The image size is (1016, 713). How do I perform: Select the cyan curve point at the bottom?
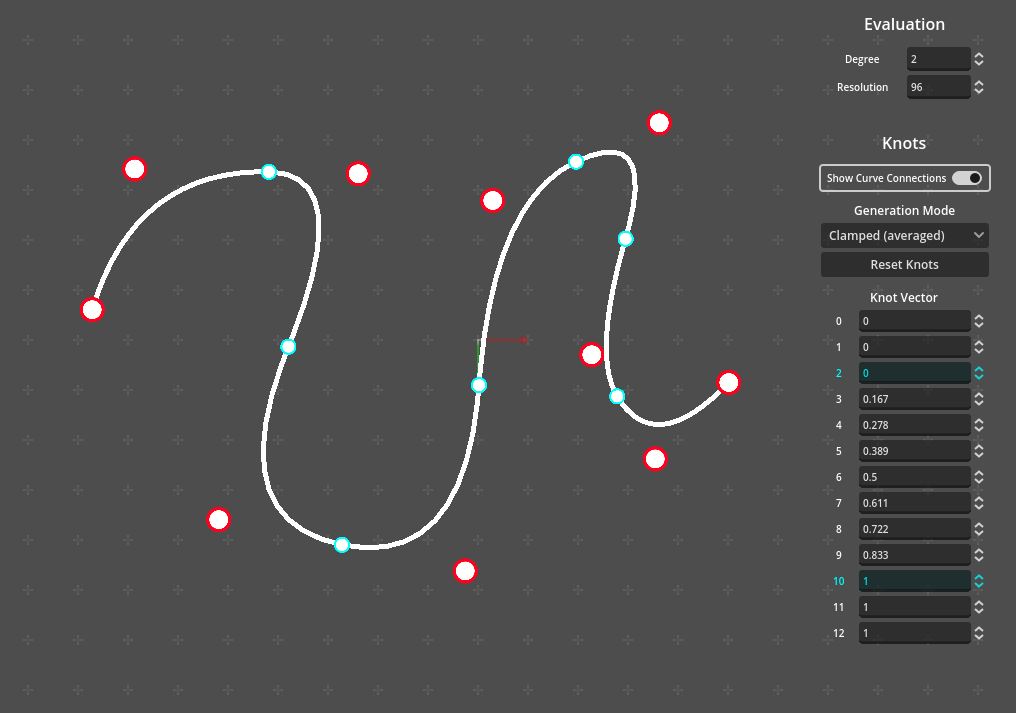pyautogui.click(x=341, y=545)
